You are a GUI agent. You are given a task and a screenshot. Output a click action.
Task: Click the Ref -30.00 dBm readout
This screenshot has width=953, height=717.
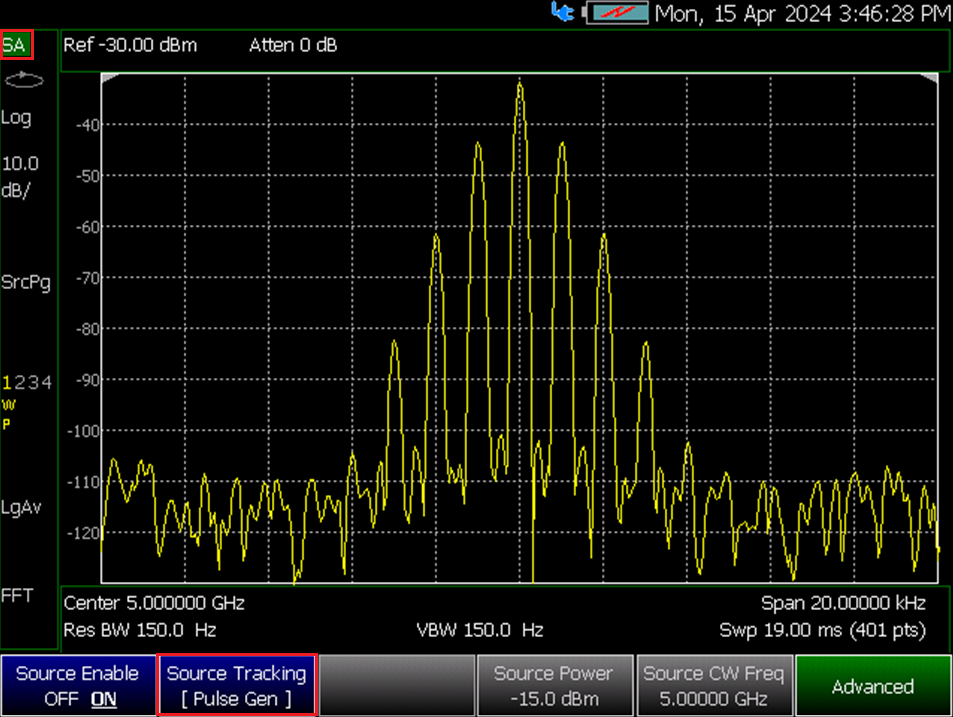point(130,46)
